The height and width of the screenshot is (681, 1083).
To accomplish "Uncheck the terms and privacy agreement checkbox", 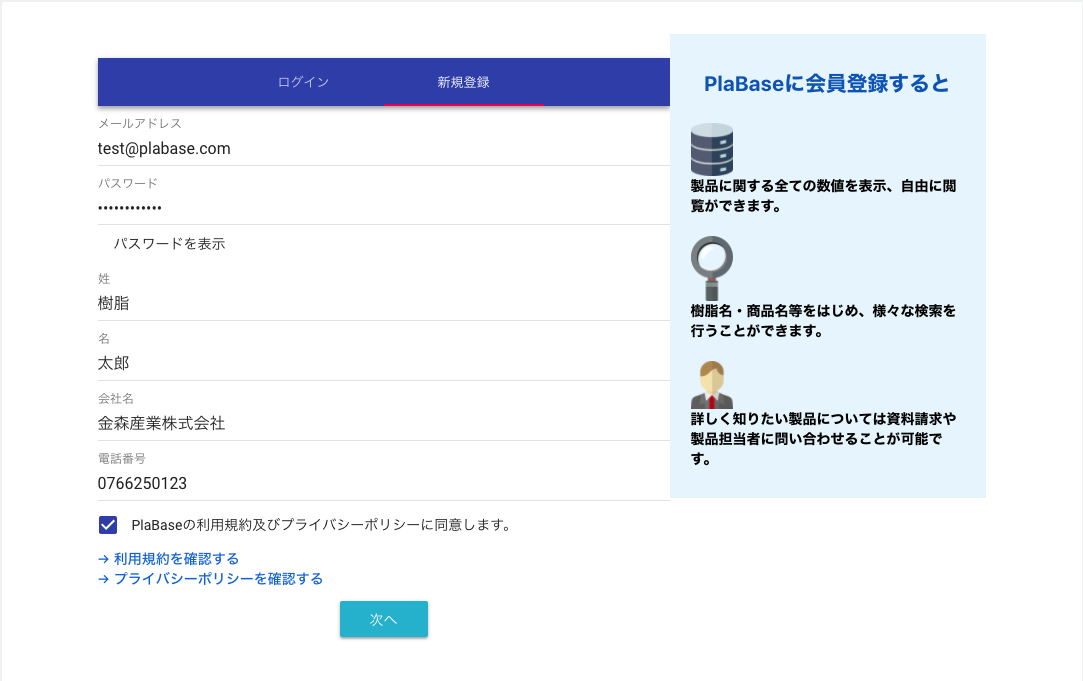I will point(109,525).
